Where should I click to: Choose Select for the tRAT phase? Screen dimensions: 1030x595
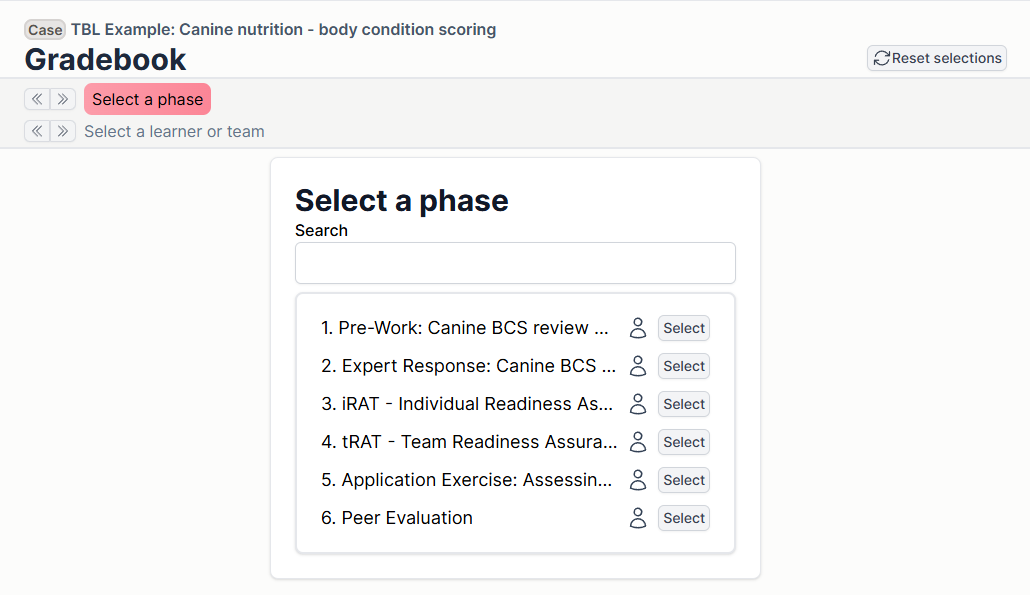click(684, 442)
